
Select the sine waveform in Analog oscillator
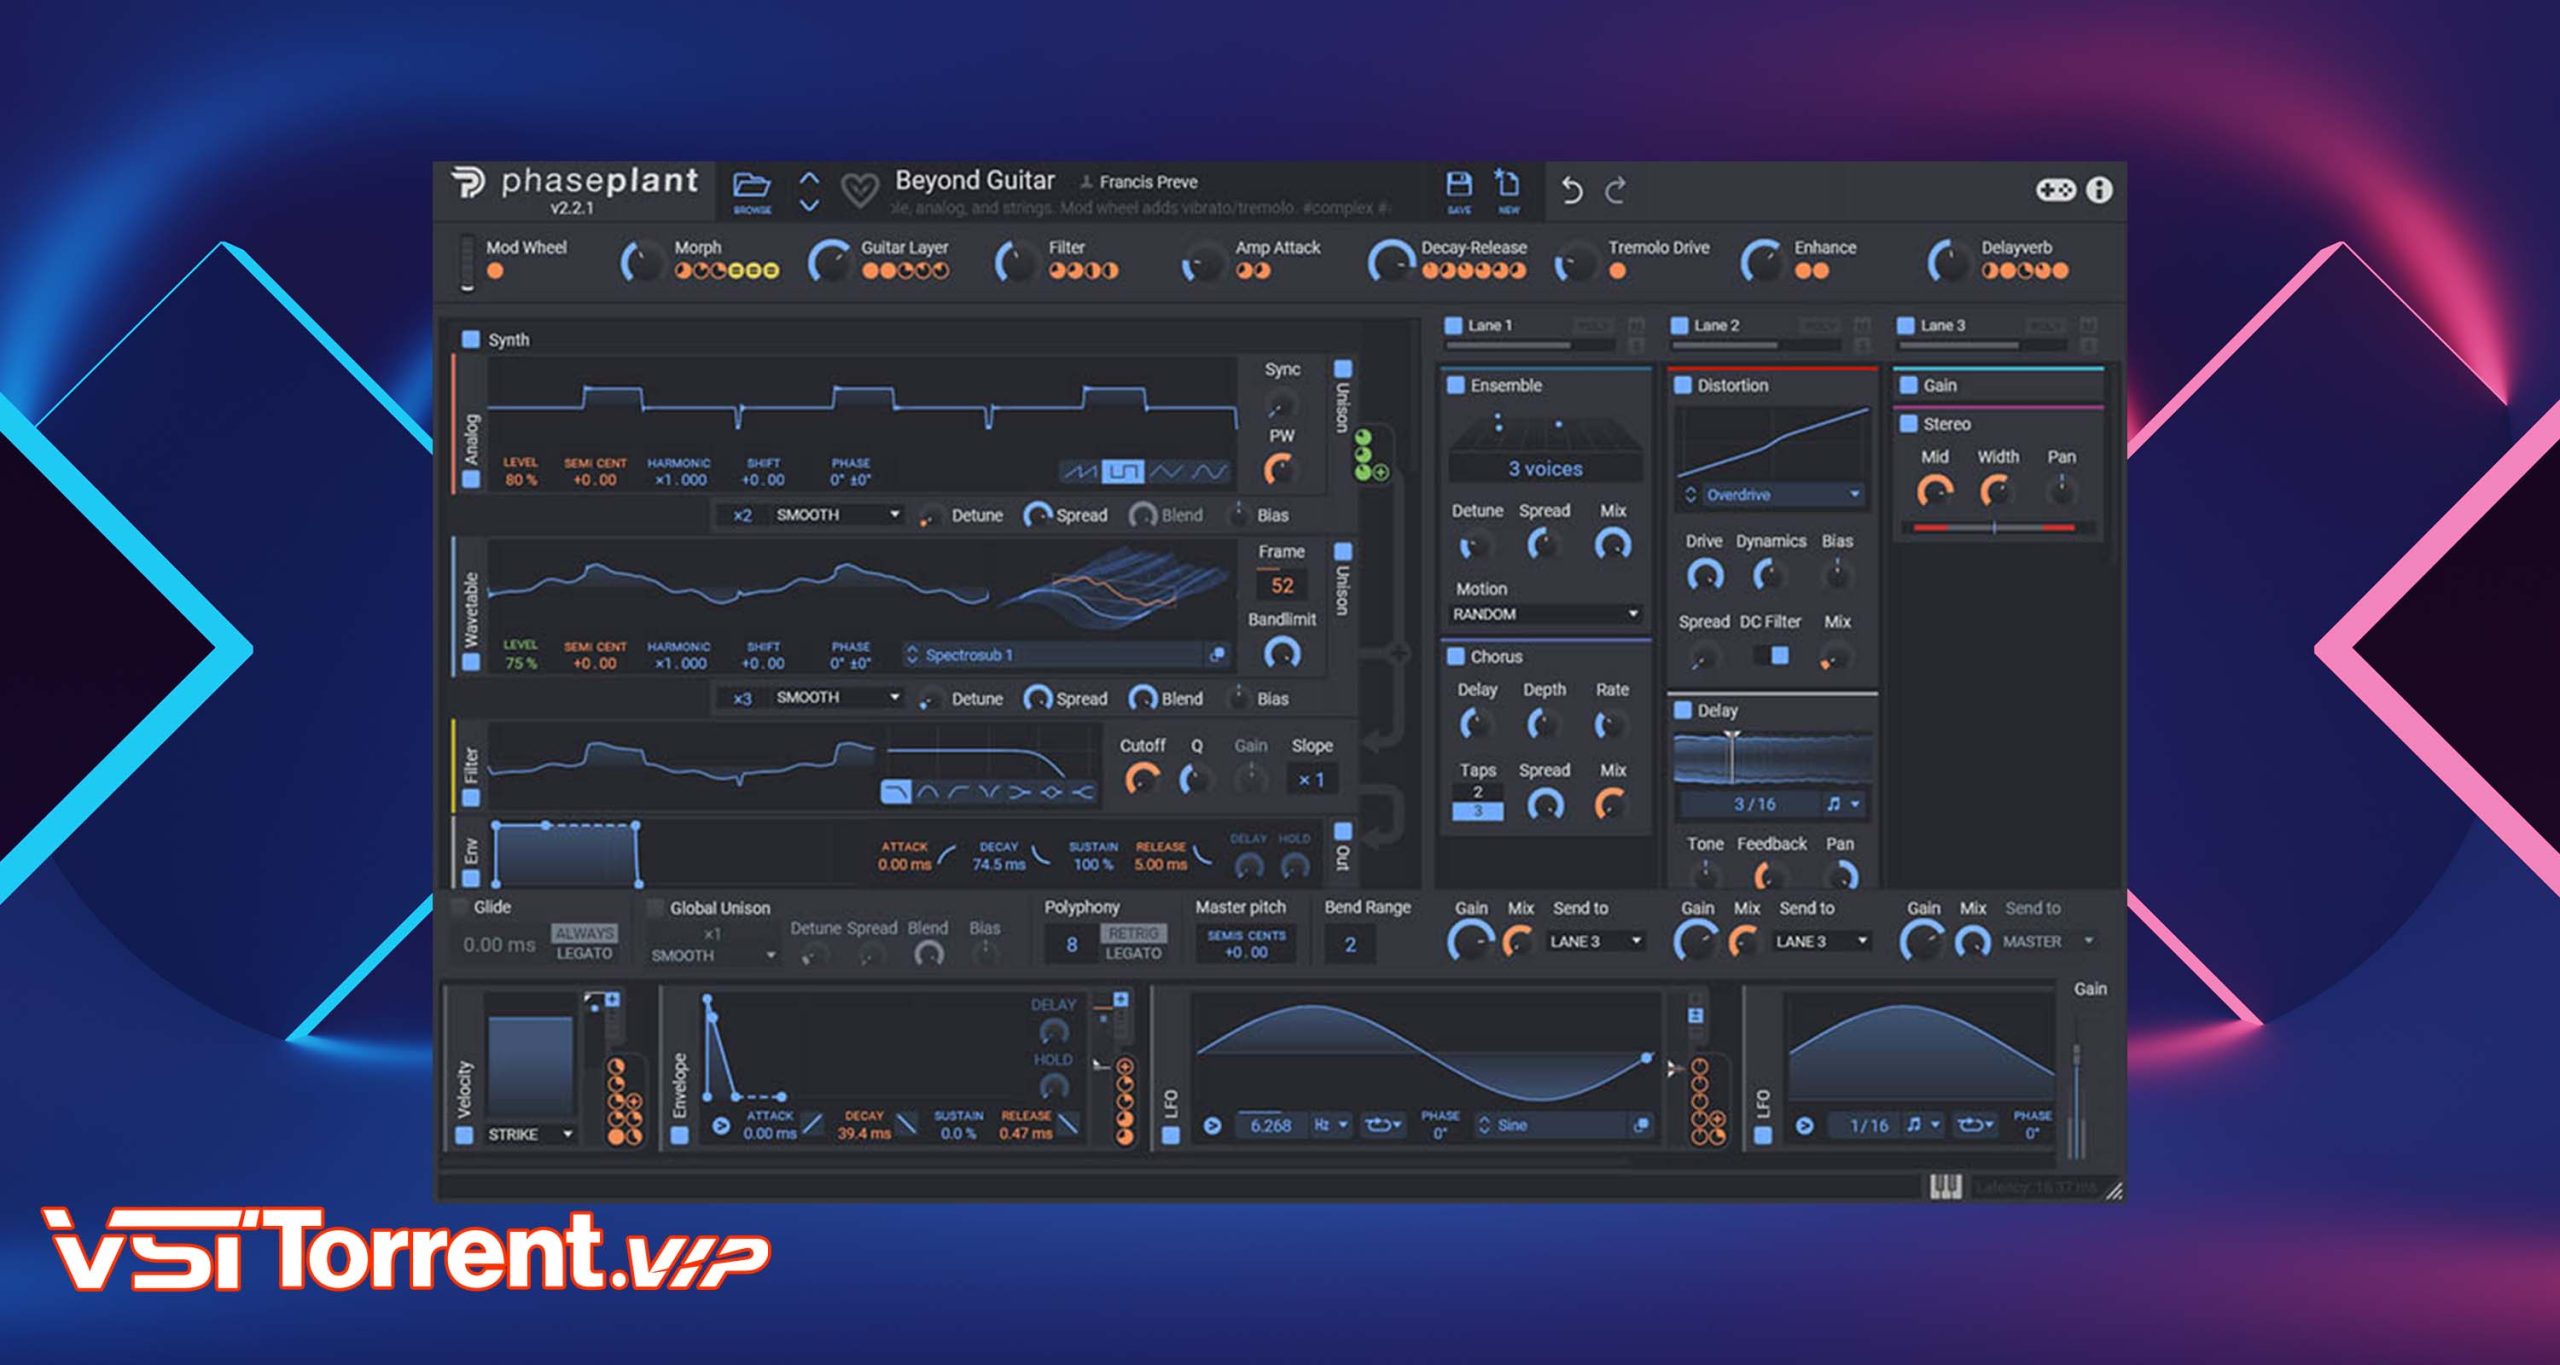pyautogui.click(x=1208, y=471)
